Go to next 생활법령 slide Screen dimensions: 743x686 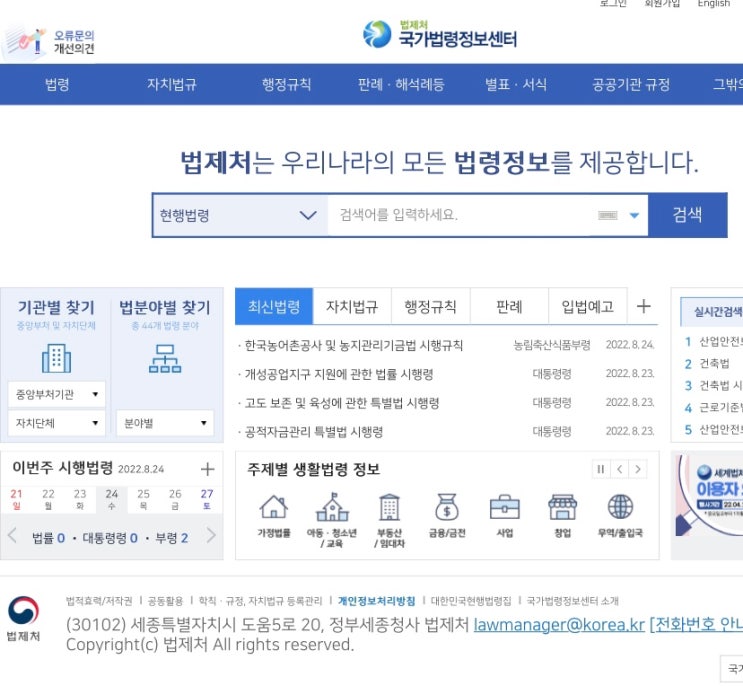[638, 469]
